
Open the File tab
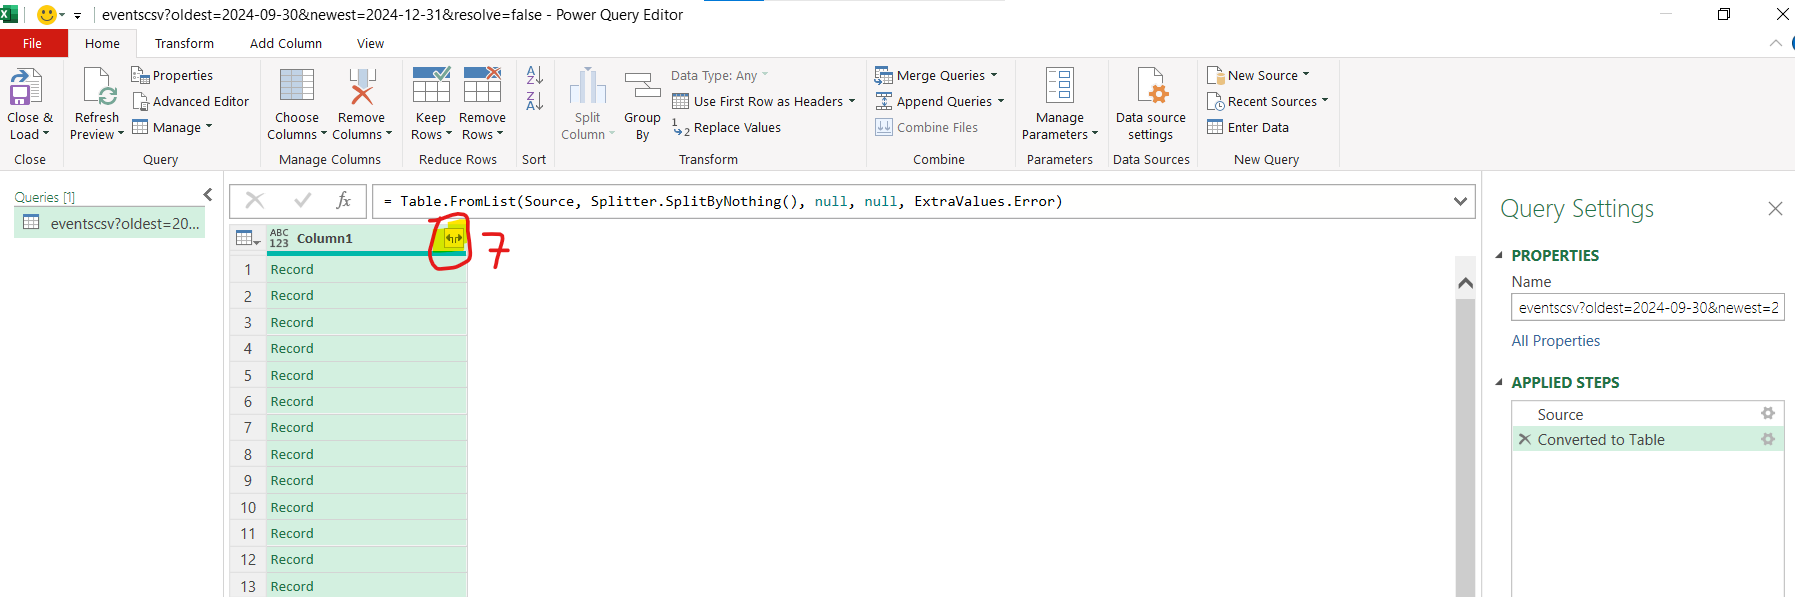coord(33,43)
